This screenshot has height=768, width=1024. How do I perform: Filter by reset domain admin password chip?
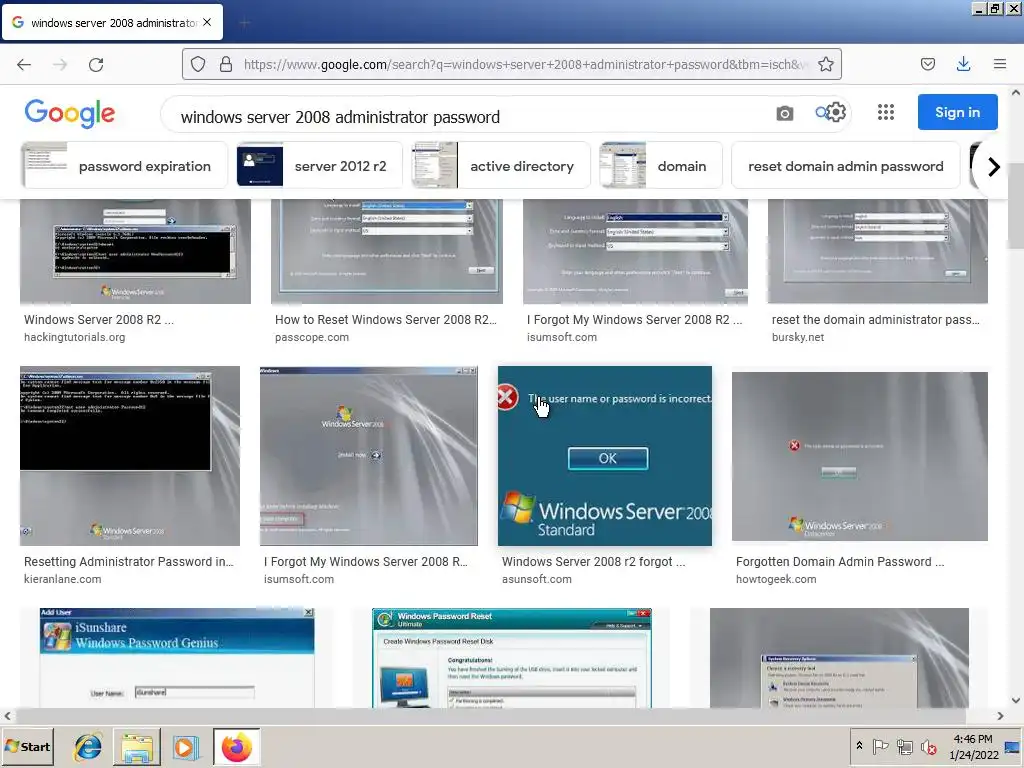(846, 166)
